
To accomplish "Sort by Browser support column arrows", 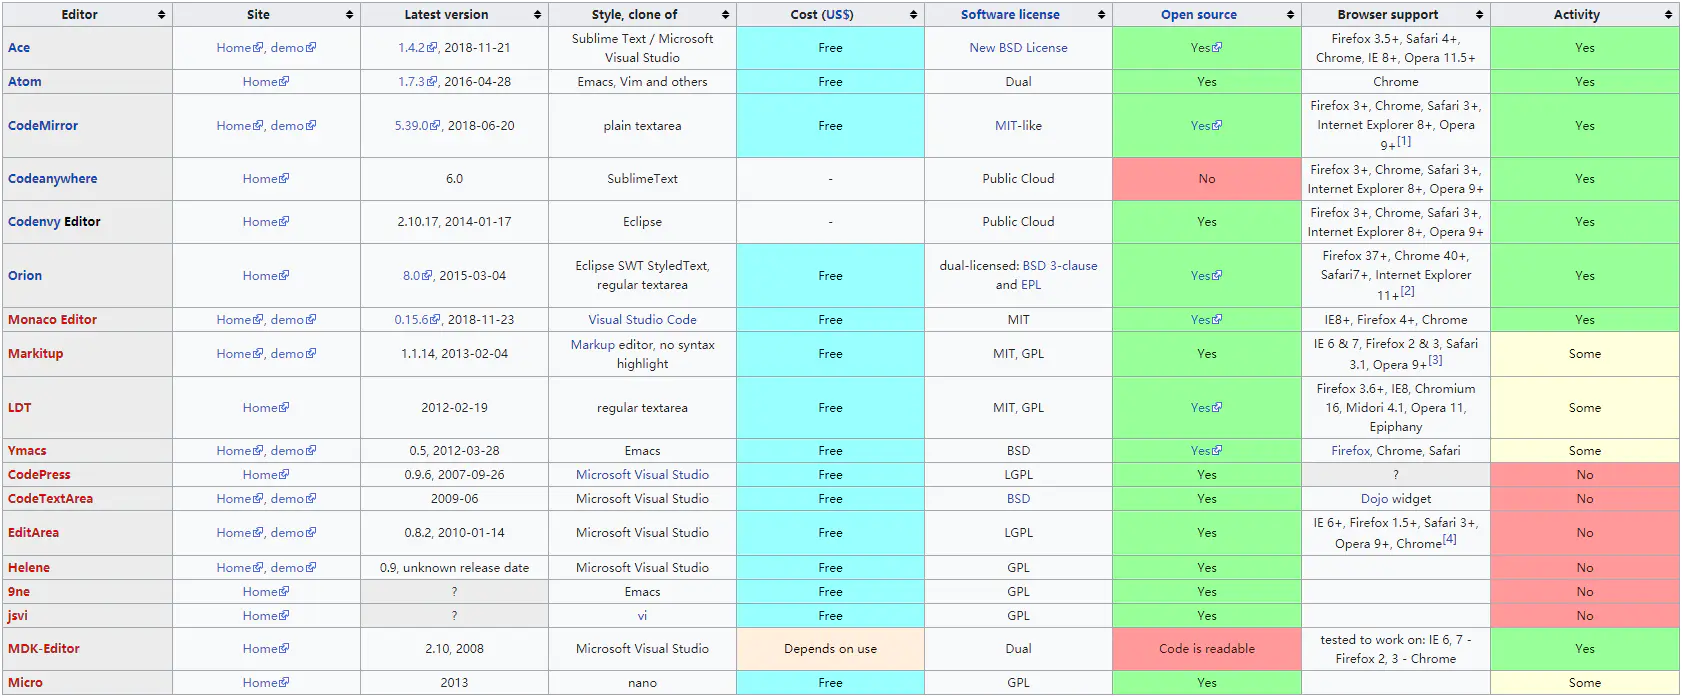I will pyautogui.click(x=1479, y=15).
